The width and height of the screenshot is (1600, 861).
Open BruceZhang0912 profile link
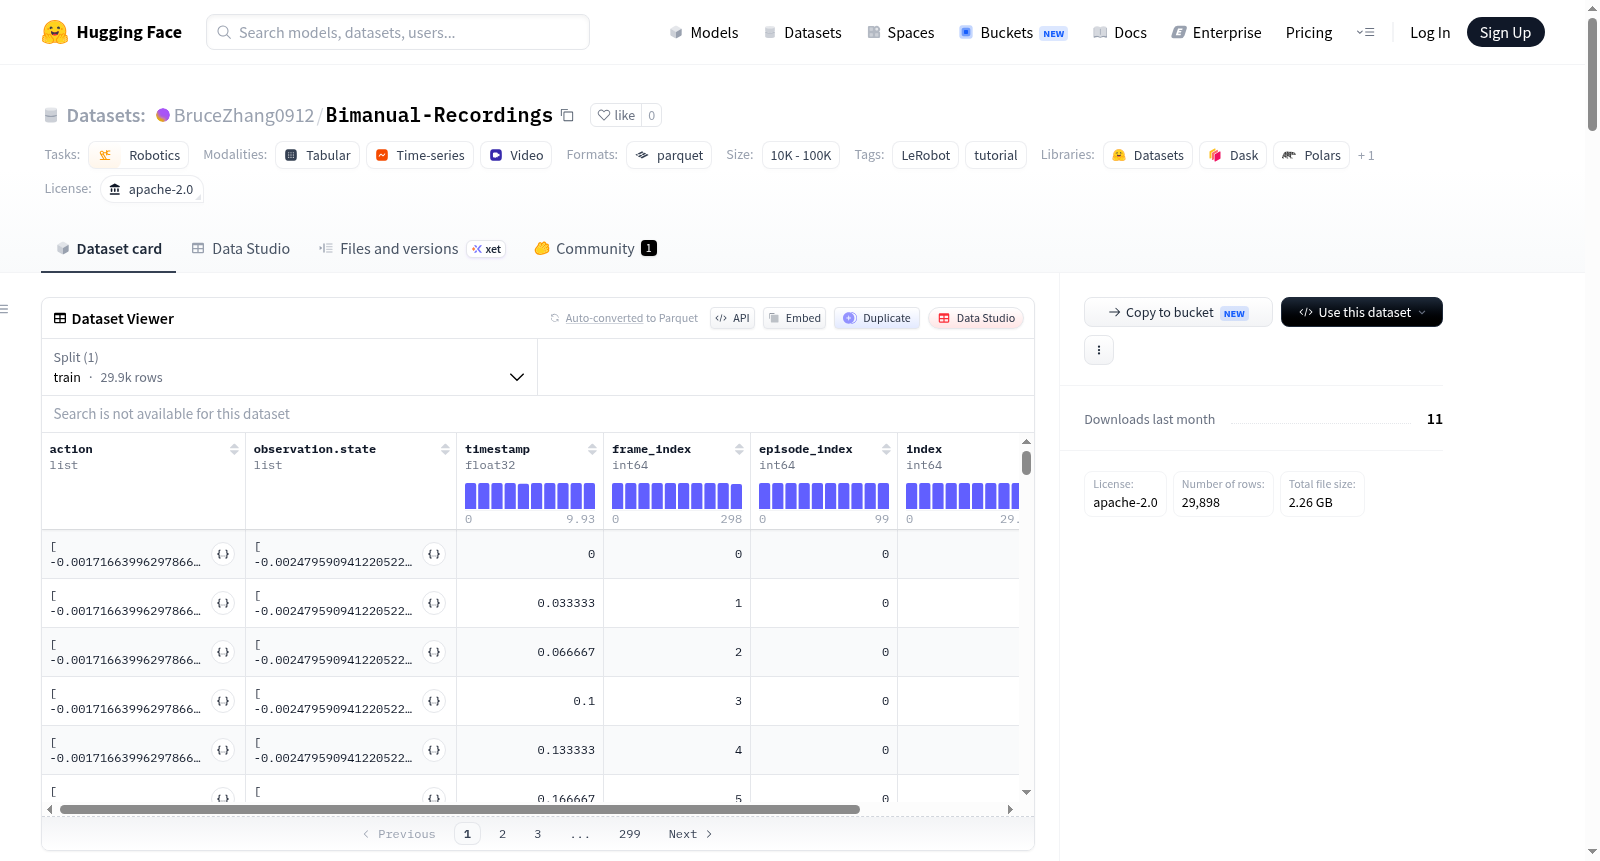pyautogui.click(x=244, y=116)
